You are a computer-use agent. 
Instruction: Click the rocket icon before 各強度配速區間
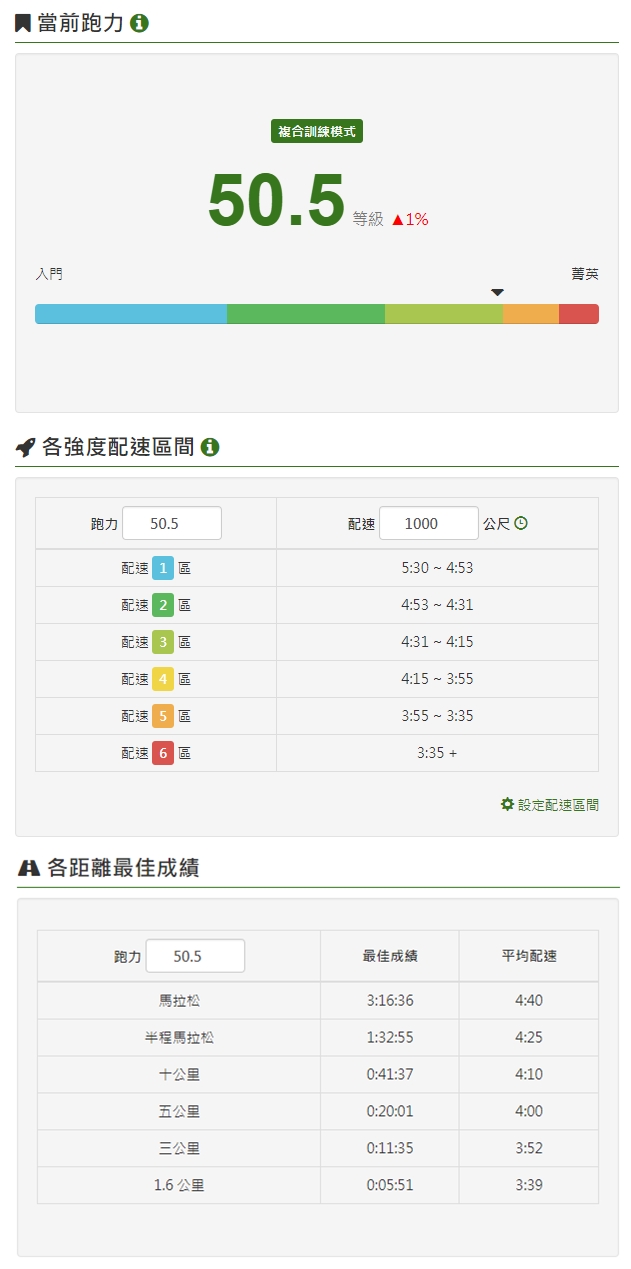click(26, 447)
